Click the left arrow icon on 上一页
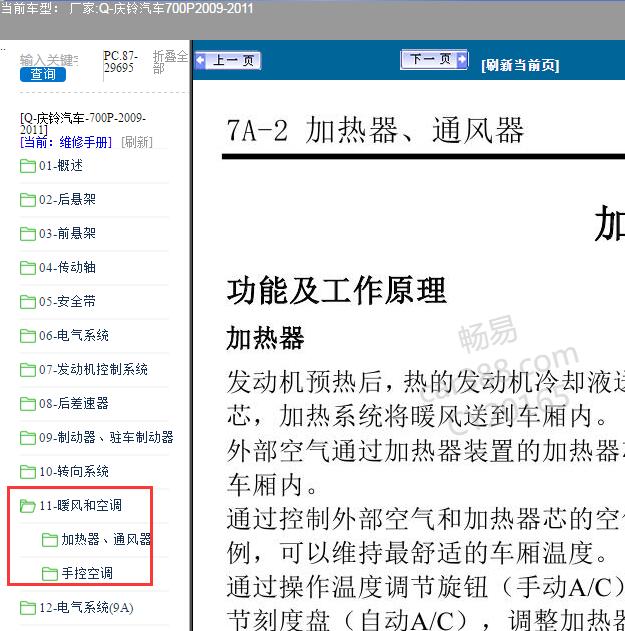This screenshot has height=631, width=625. [x=200, y=61]
